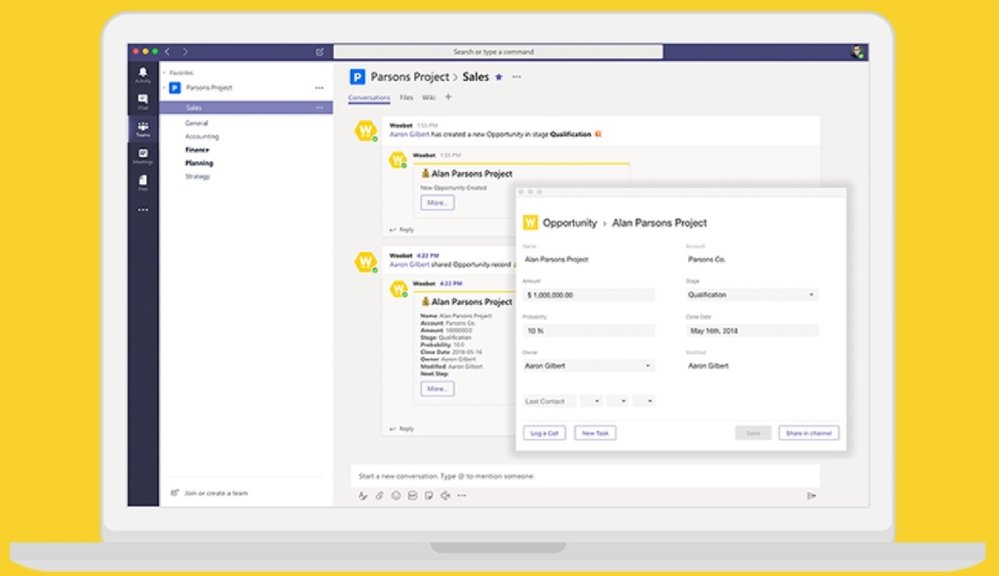Open the Files icon in the left rail

(143, 183)
